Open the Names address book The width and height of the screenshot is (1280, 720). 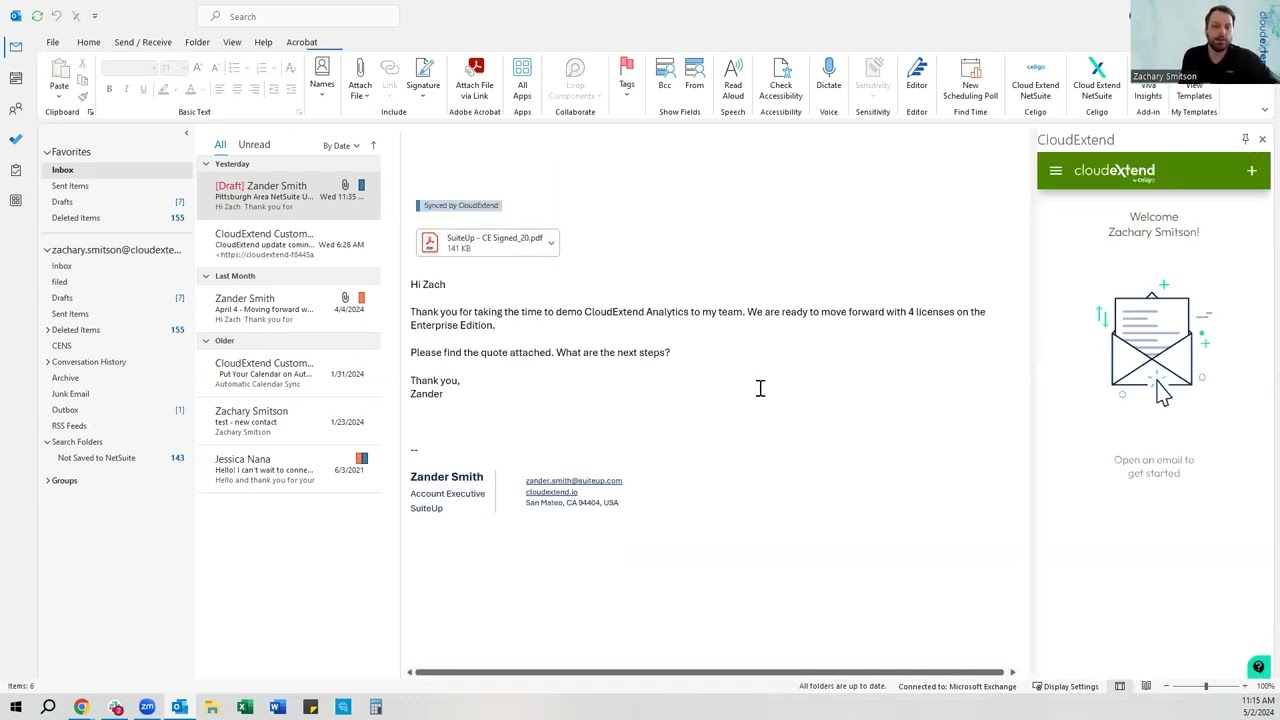pyautogui.click(x=322, y=75)
